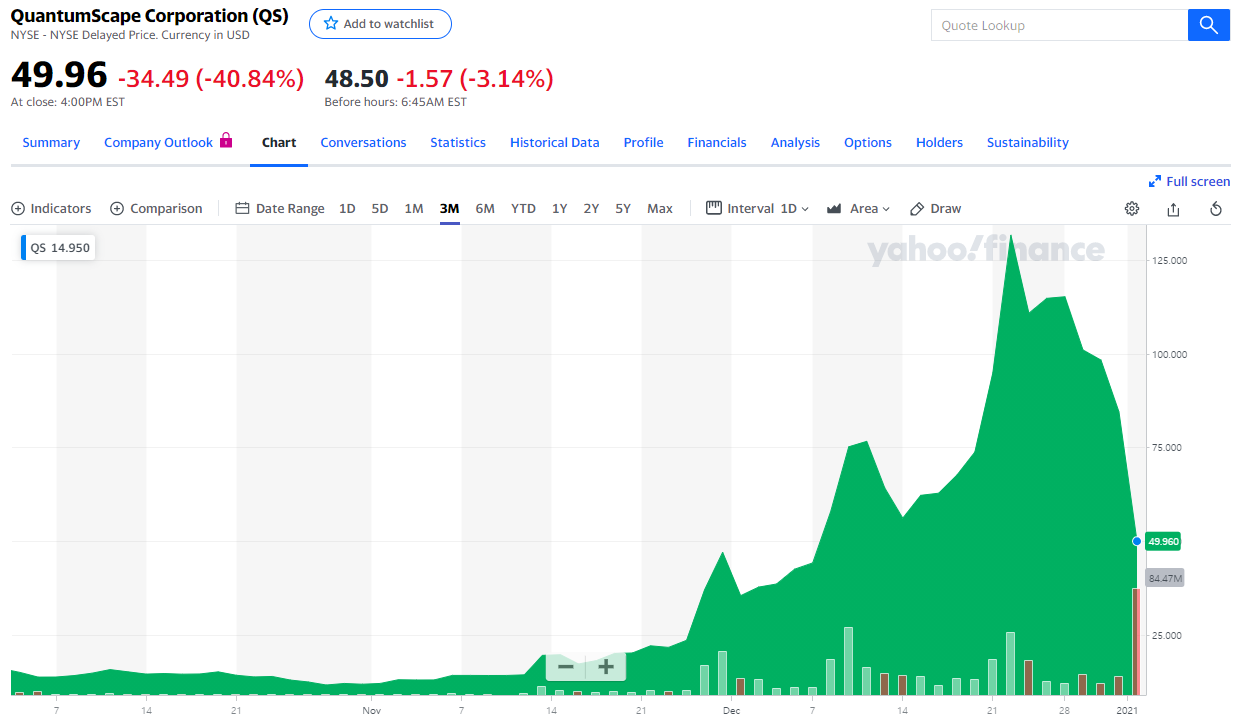Click the magnifier search button
The image size is (1247, 724).
coord(1208,25)
